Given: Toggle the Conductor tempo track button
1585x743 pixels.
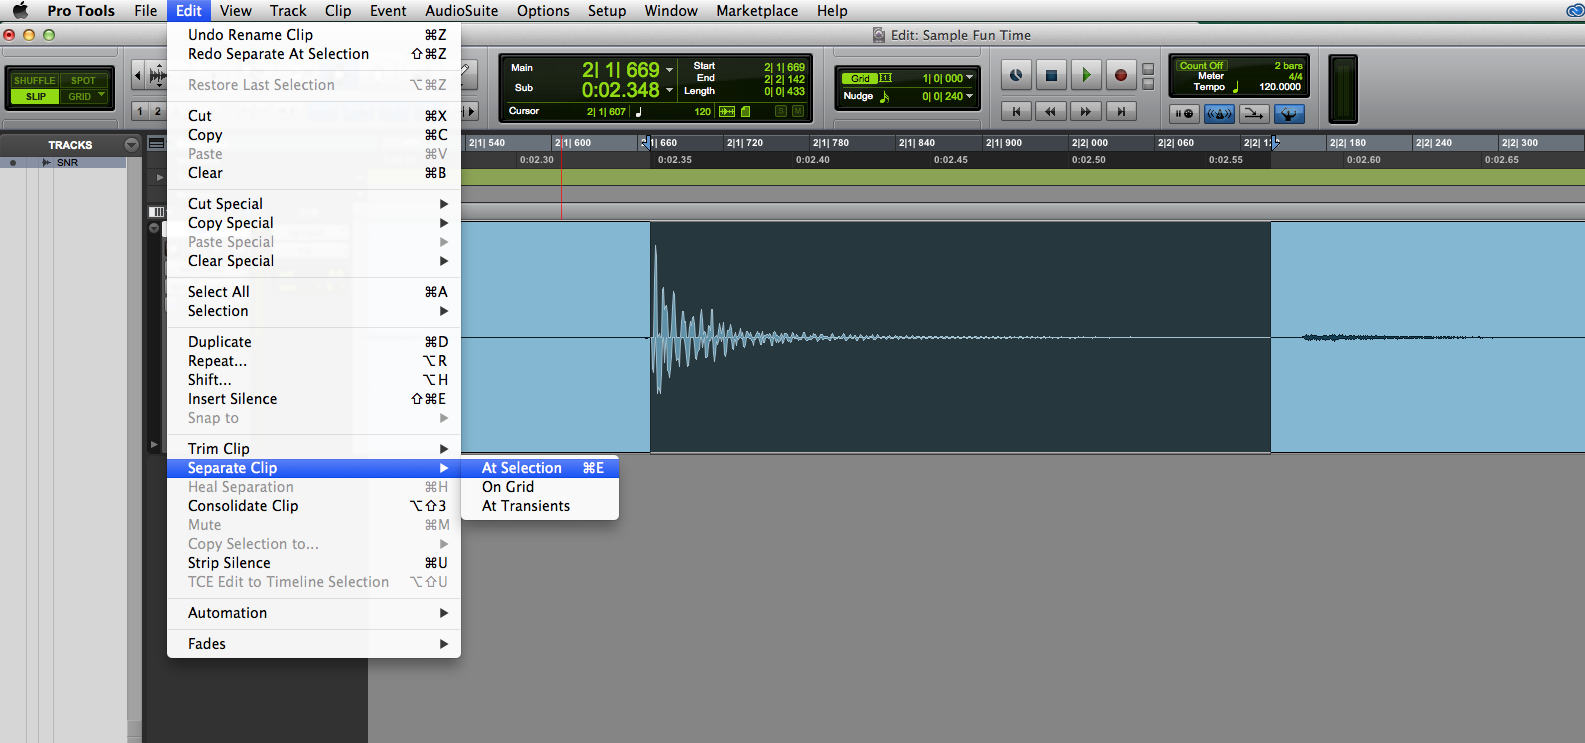Looking at the screenshot, I should pos(1289,114).
